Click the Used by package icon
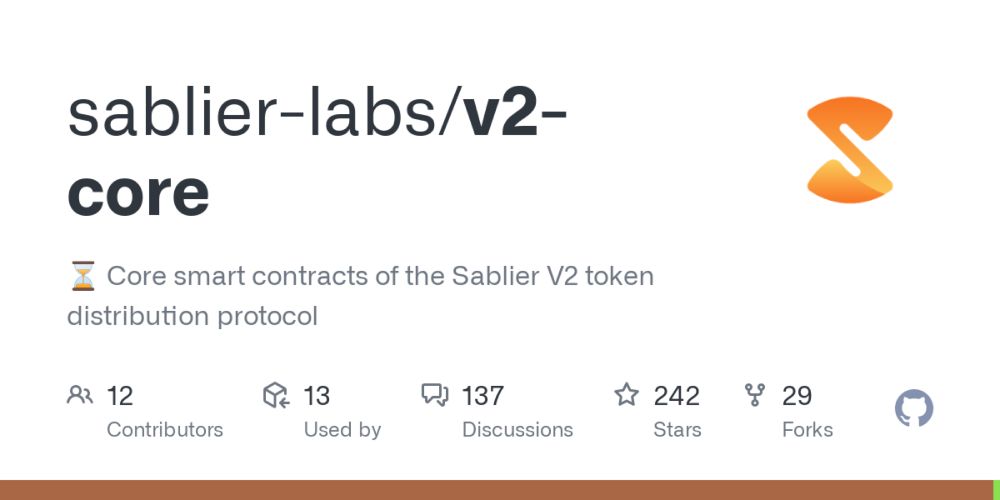 [276, 396]
